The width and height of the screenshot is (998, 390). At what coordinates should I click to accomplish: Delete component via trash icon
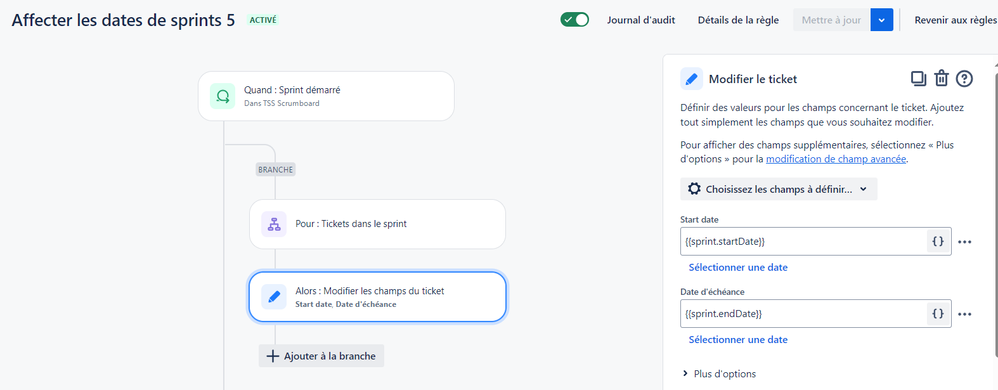click(941, 79)
